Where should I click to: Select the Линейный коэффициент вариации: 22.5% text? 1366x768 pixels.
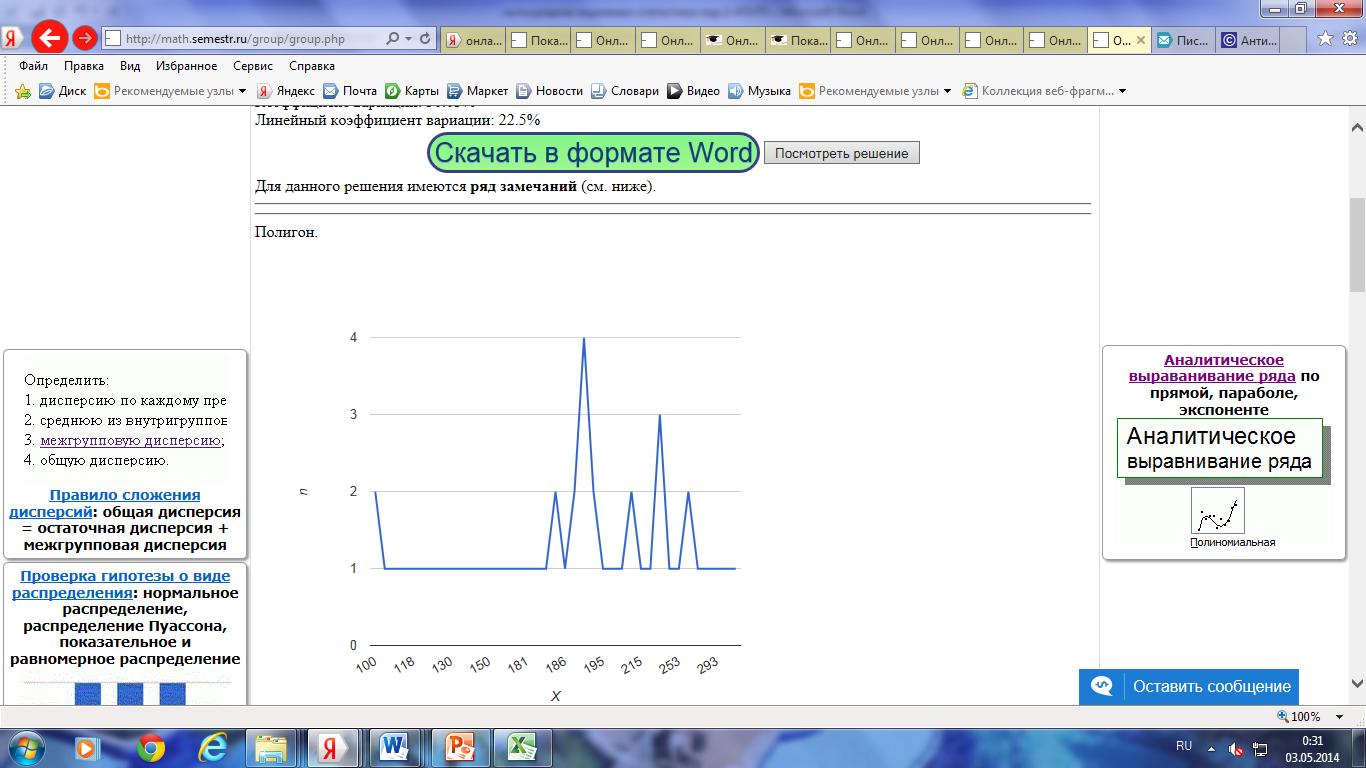tap(398, 120)
